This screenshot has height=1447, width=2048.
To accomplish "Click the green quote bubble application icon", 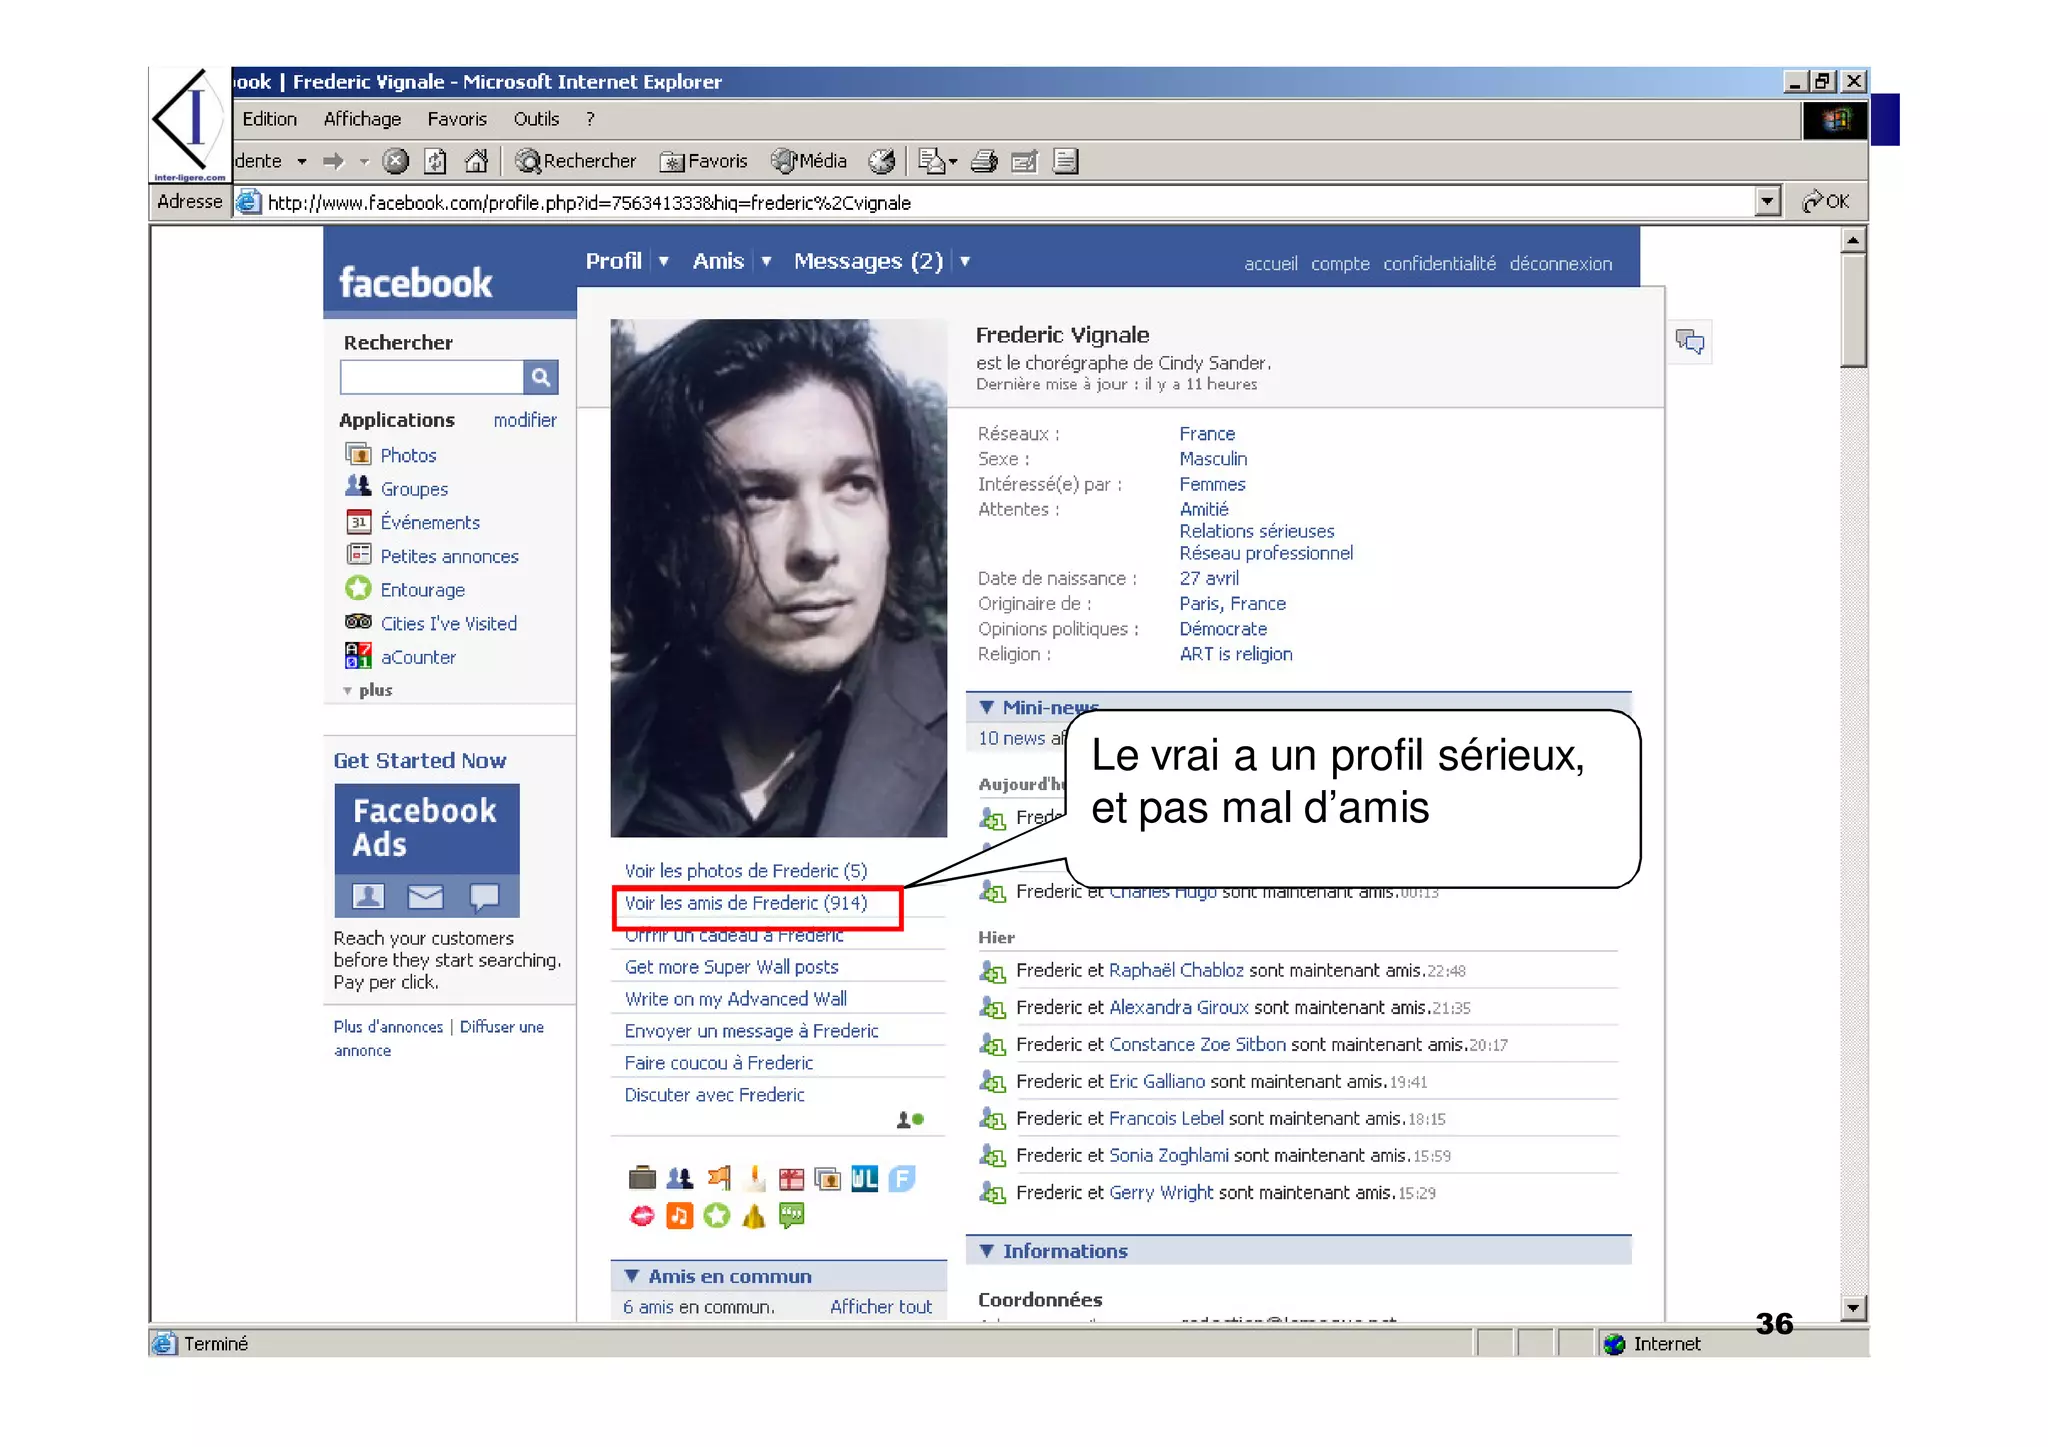I will coord(791,1216).
